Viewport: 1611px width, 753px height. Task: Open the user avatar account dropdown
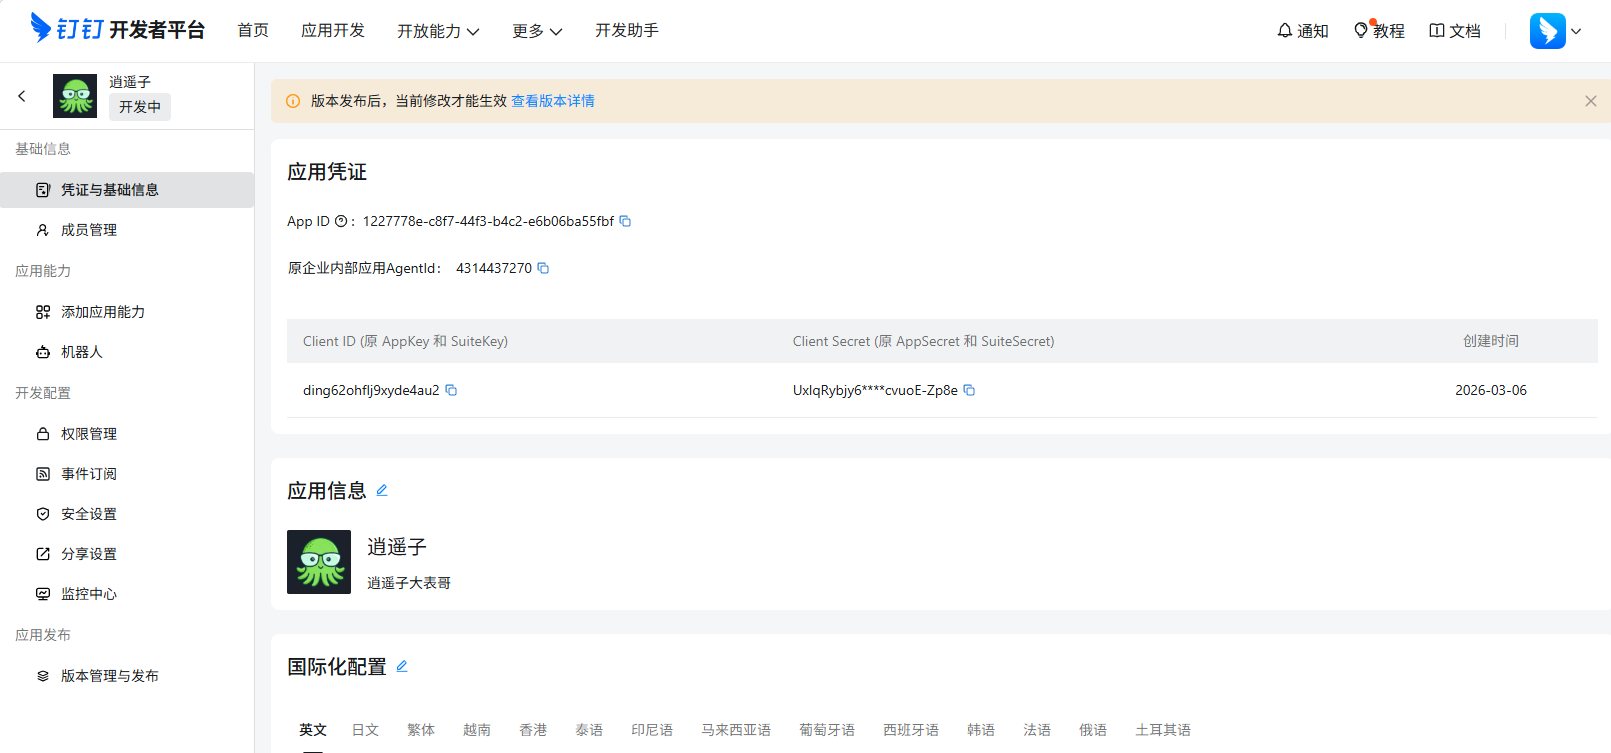tap(1555, 31)
